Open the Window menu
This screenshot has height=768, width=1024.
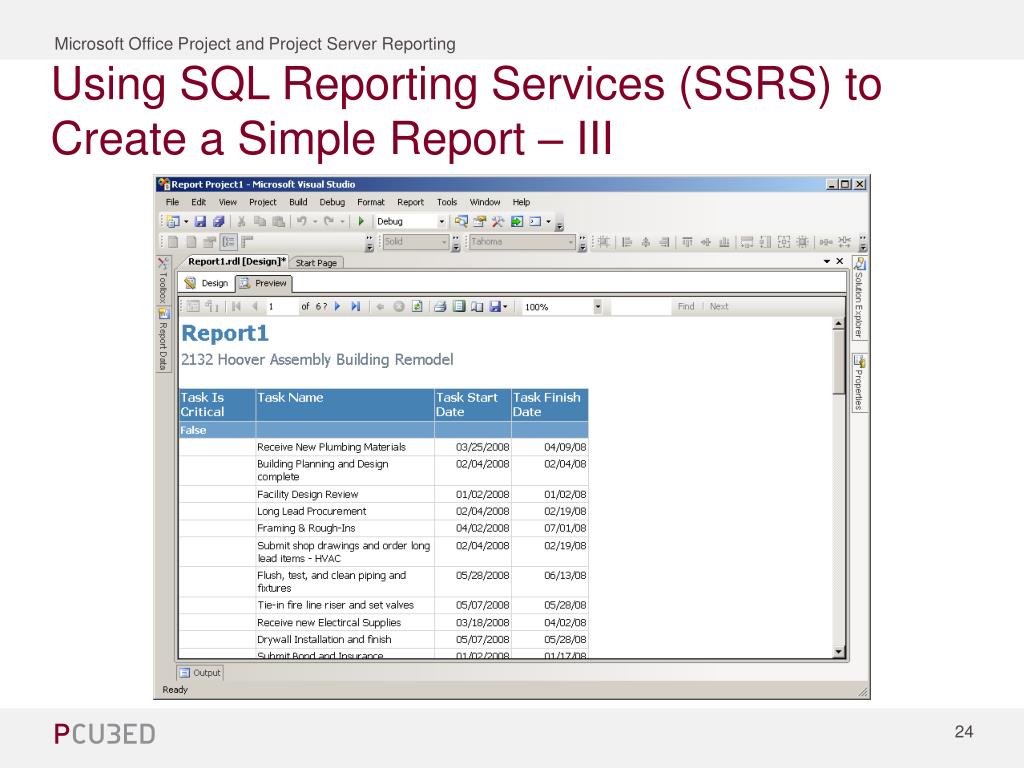485,202
